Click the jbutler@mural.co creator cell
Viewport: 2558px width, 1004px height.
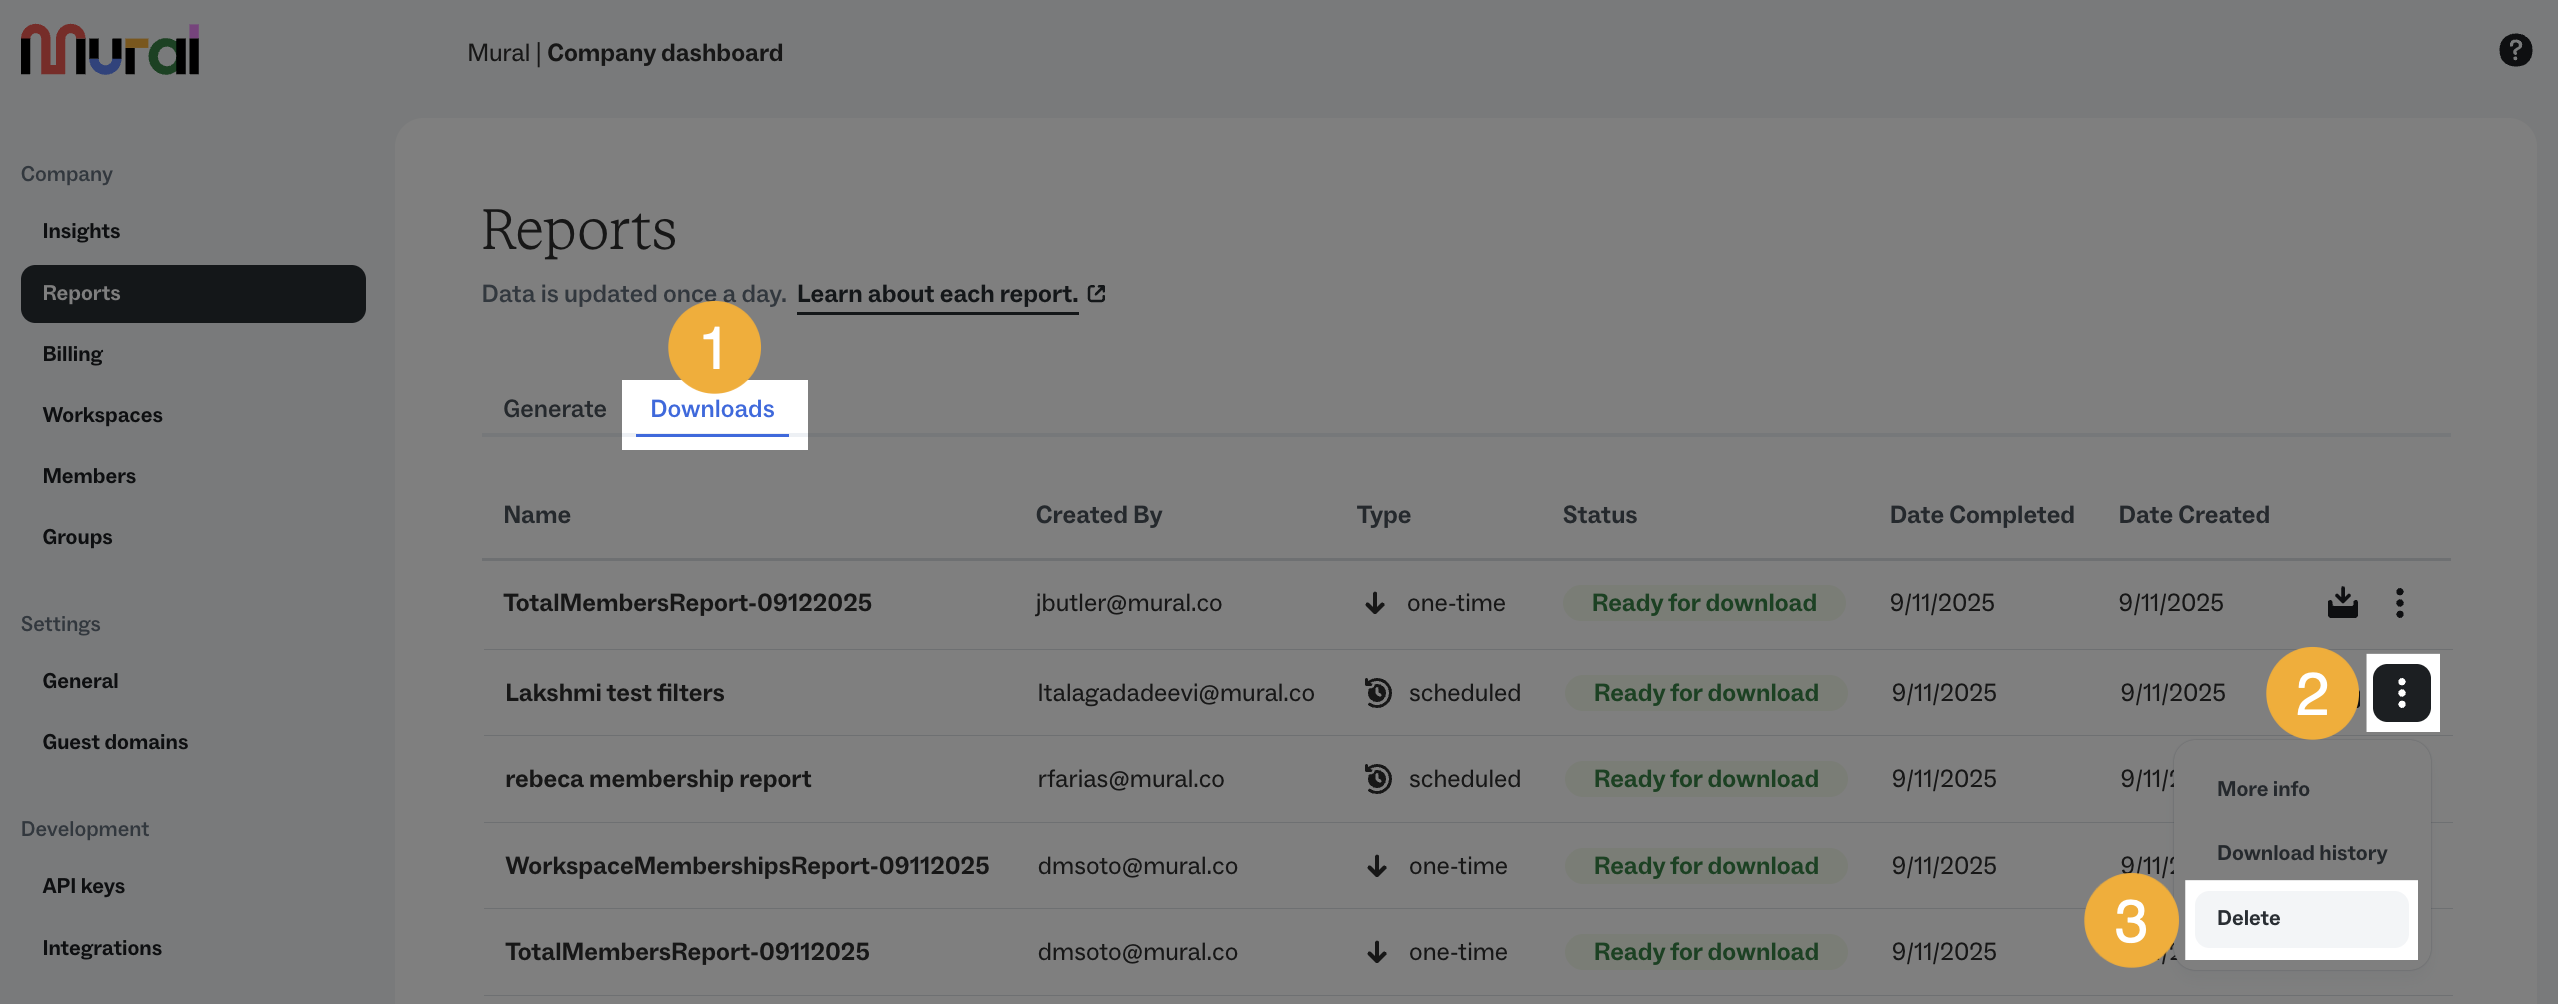1128,603
